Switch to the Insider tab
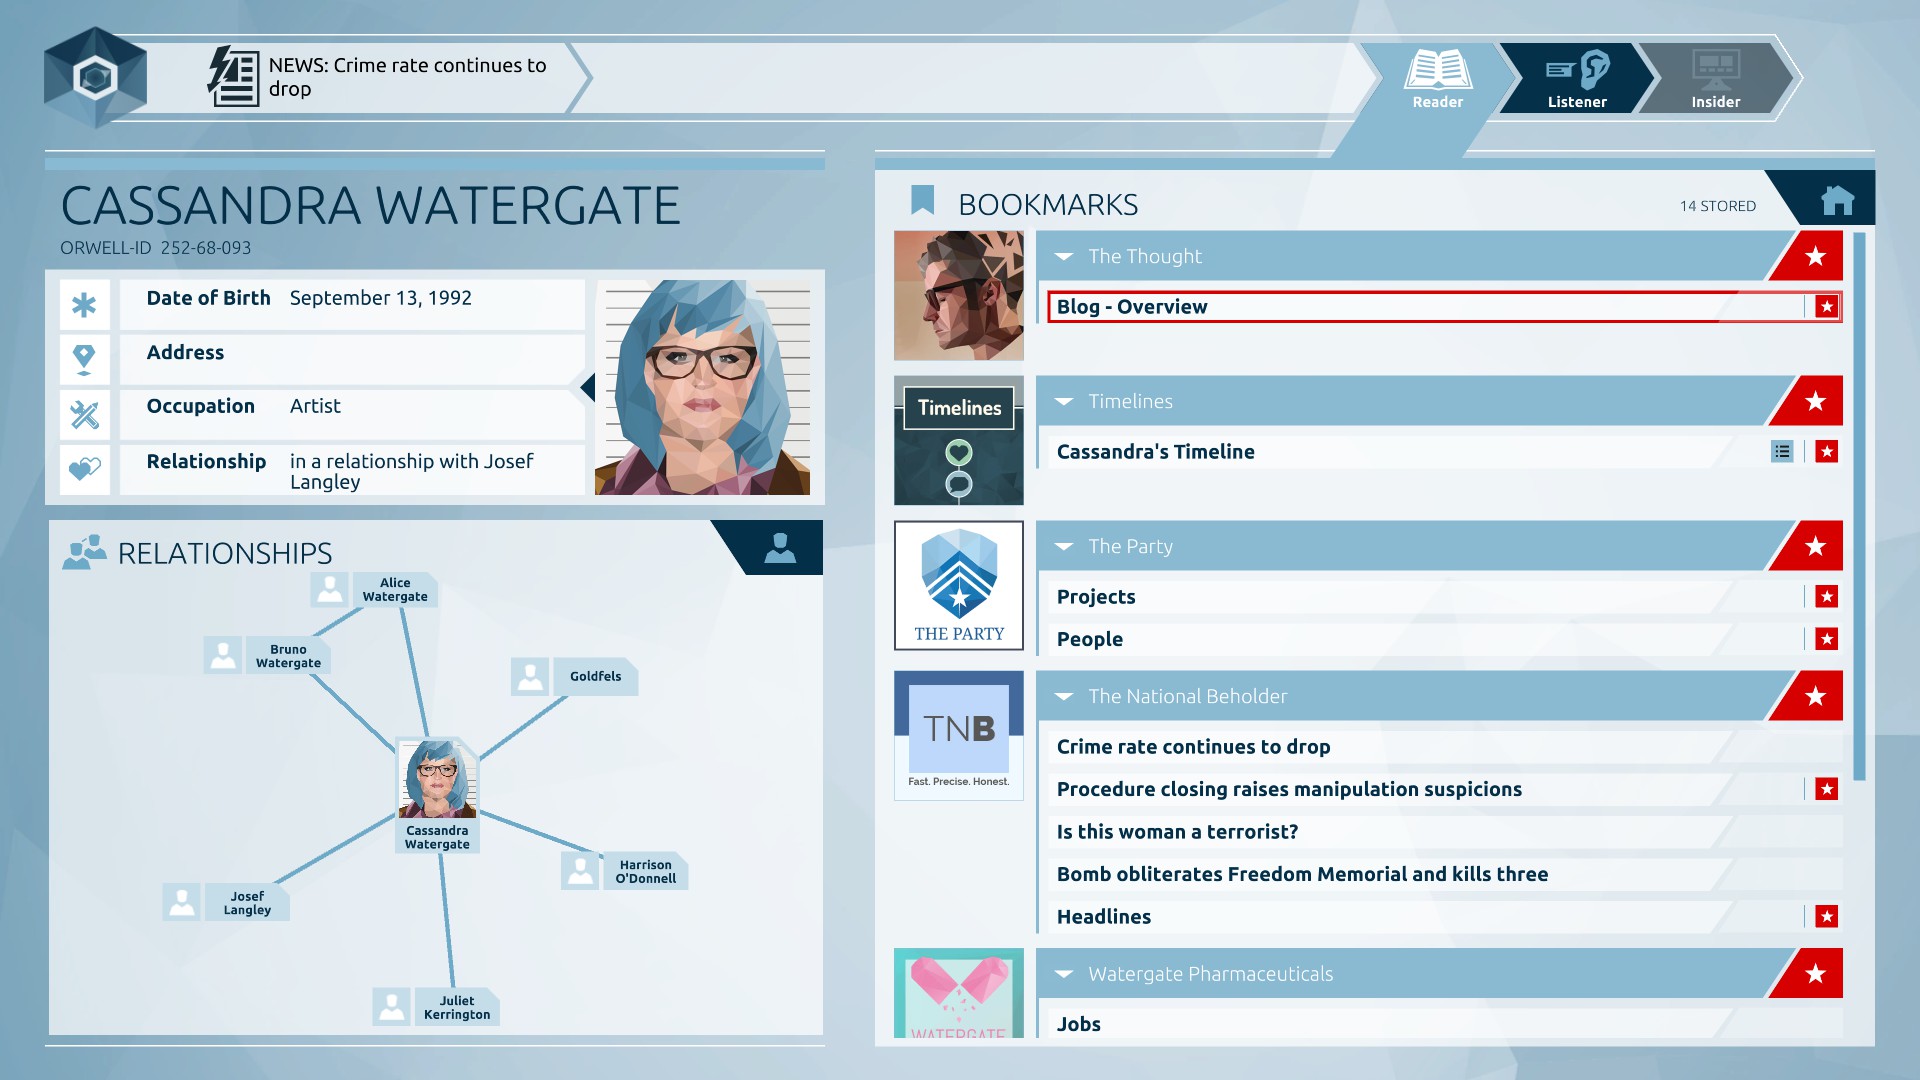This screenshot has width=1920, height=1080. click(1716, 80)
